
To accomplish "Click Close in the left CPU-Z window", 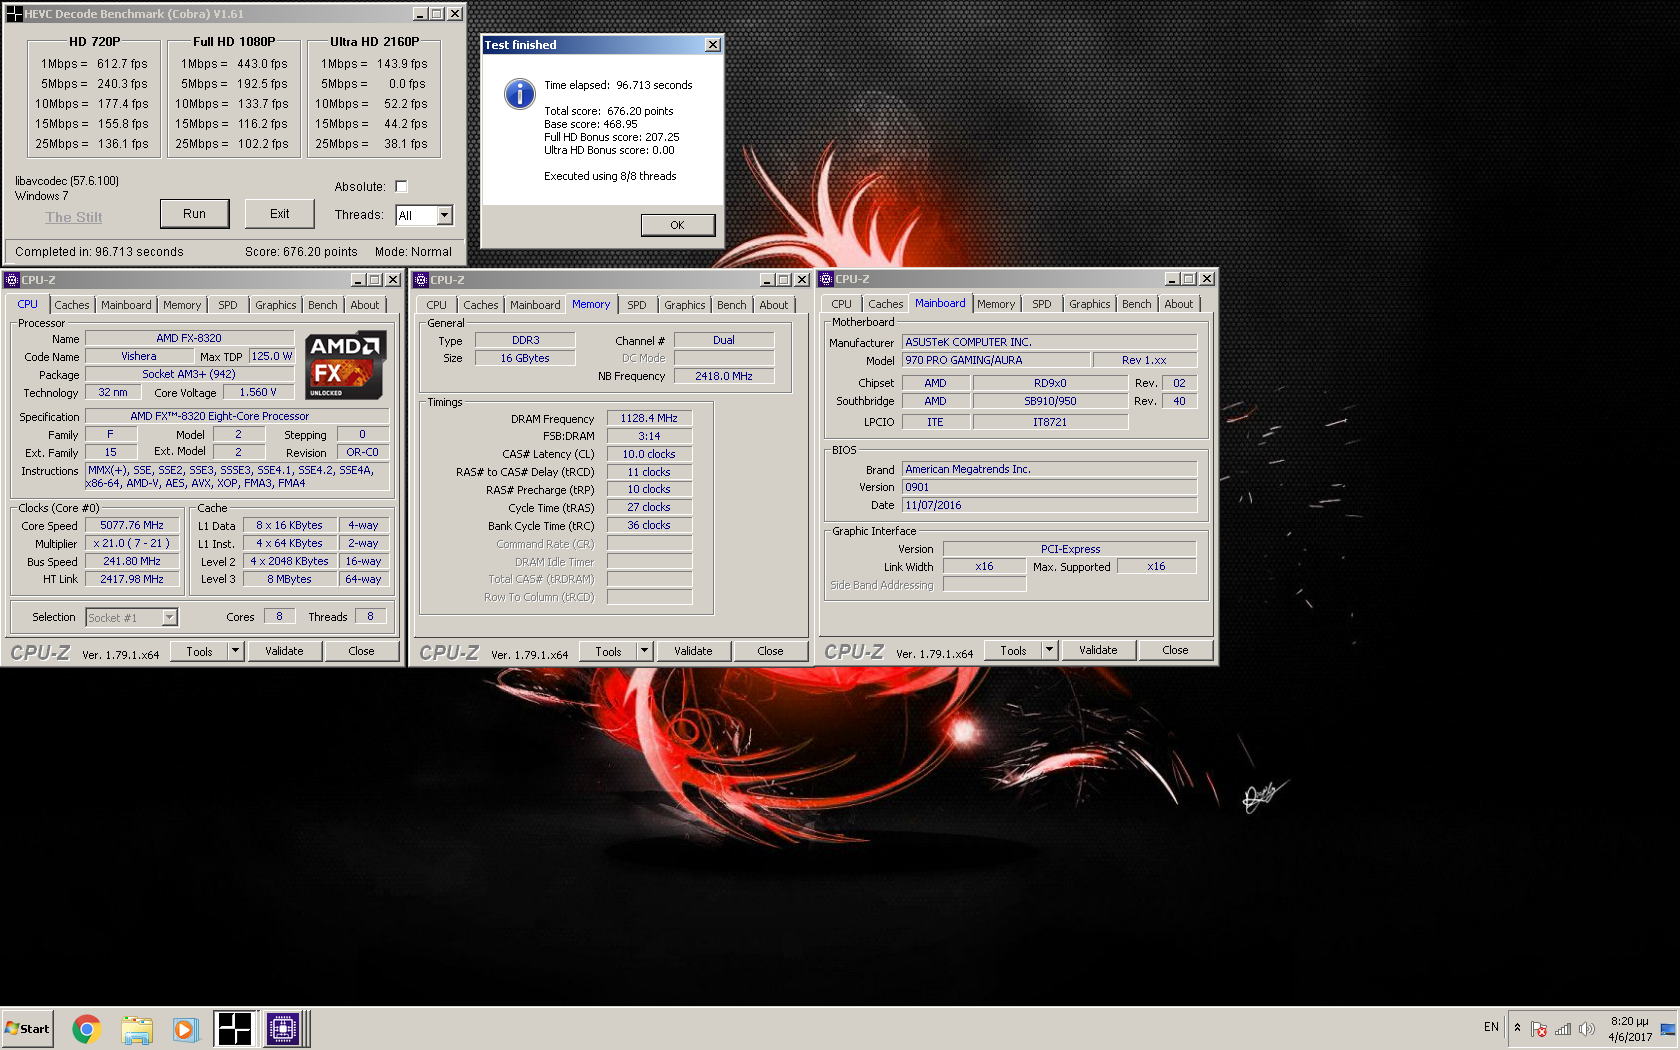I will [361, 651].
